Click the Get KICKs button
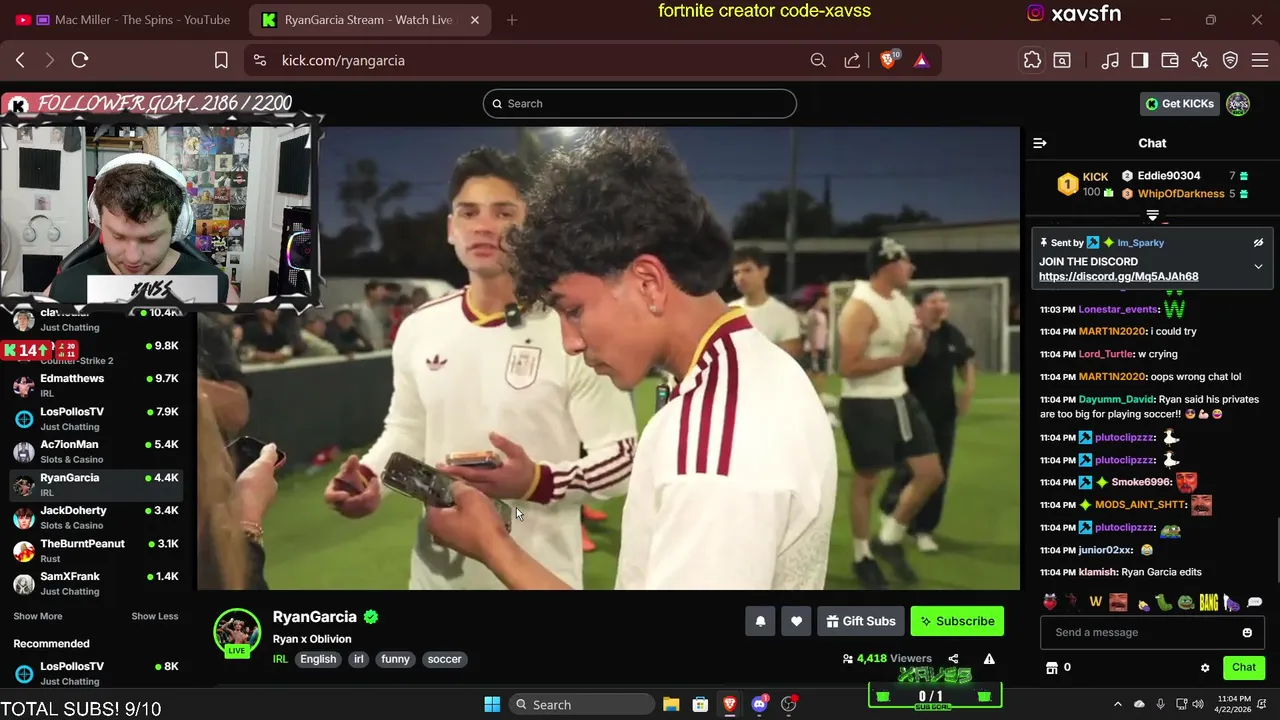Screen dimensions: 1280x720 click(1180, 104)
